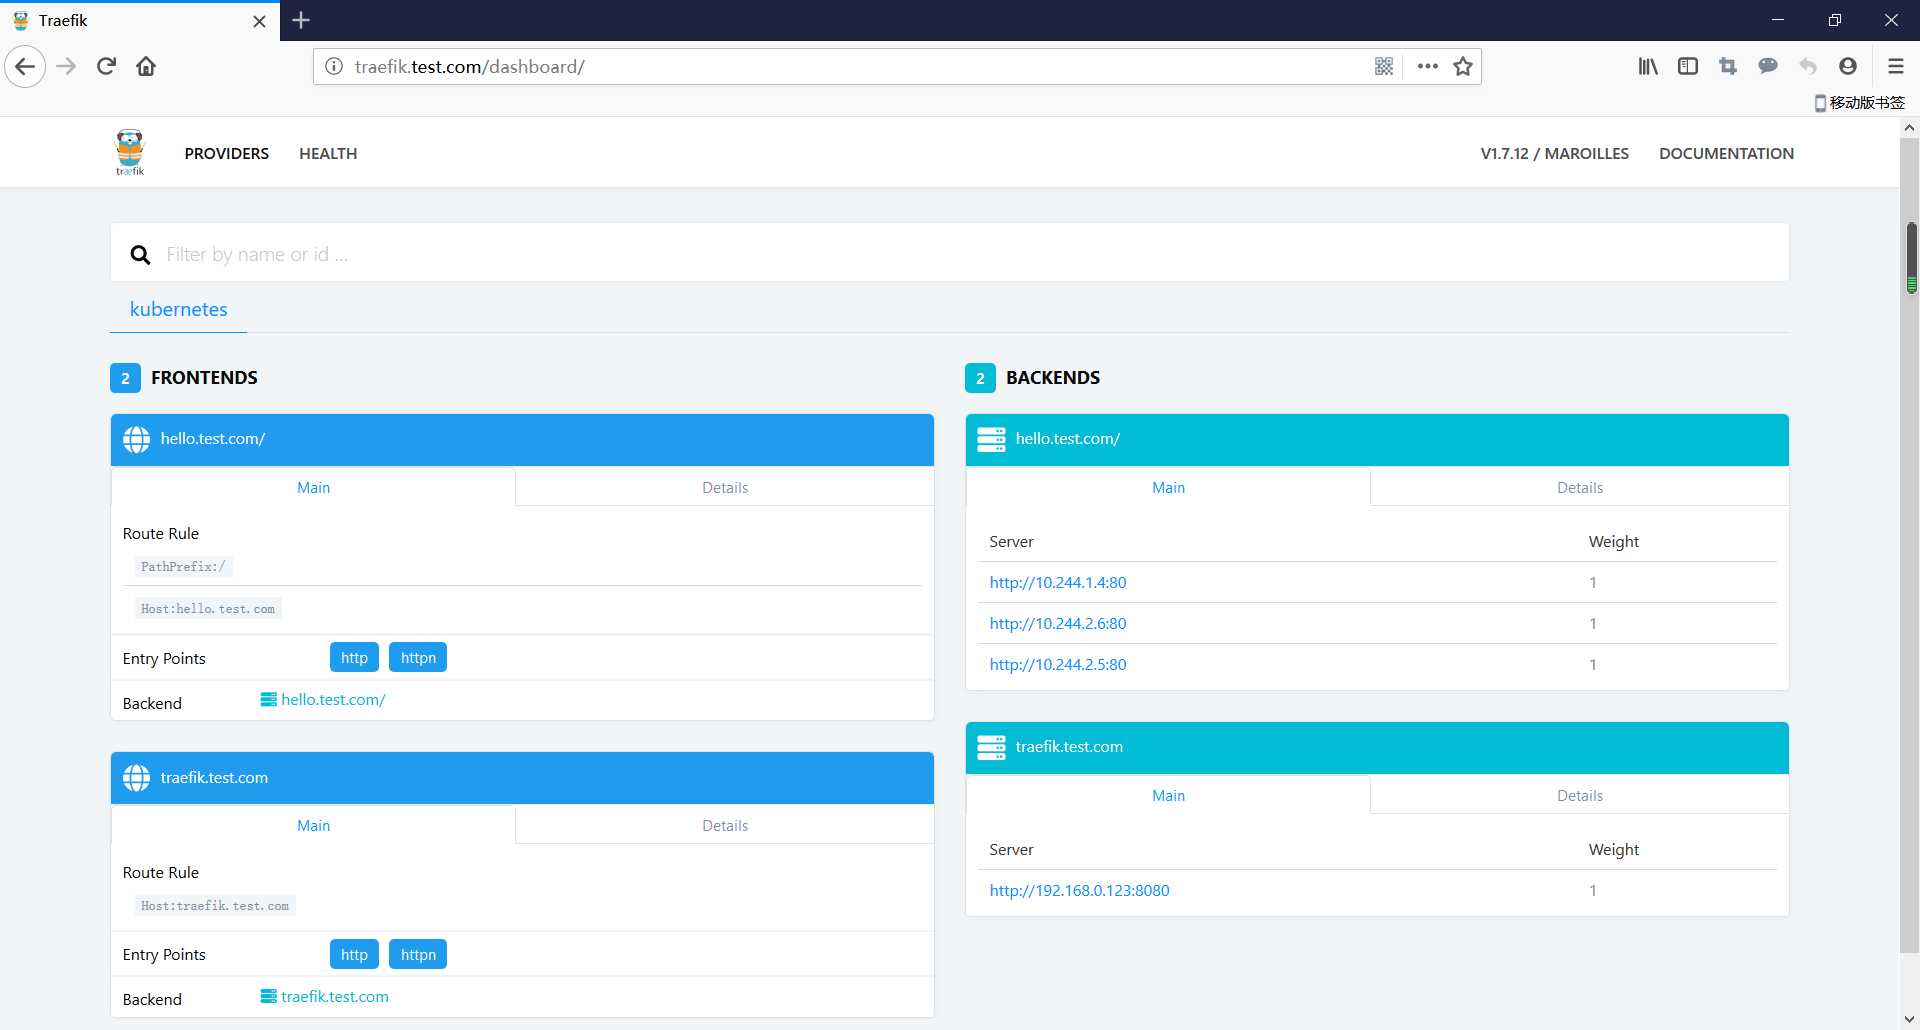
Task: Open server link http://10.244.2.5:80
Action: pos(1058,665)
